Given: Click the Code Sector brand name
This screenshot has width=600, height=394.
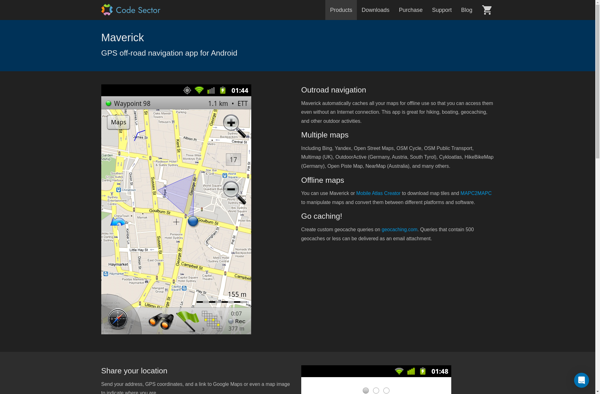Looking at the screenshot, I should coord(138,10).
